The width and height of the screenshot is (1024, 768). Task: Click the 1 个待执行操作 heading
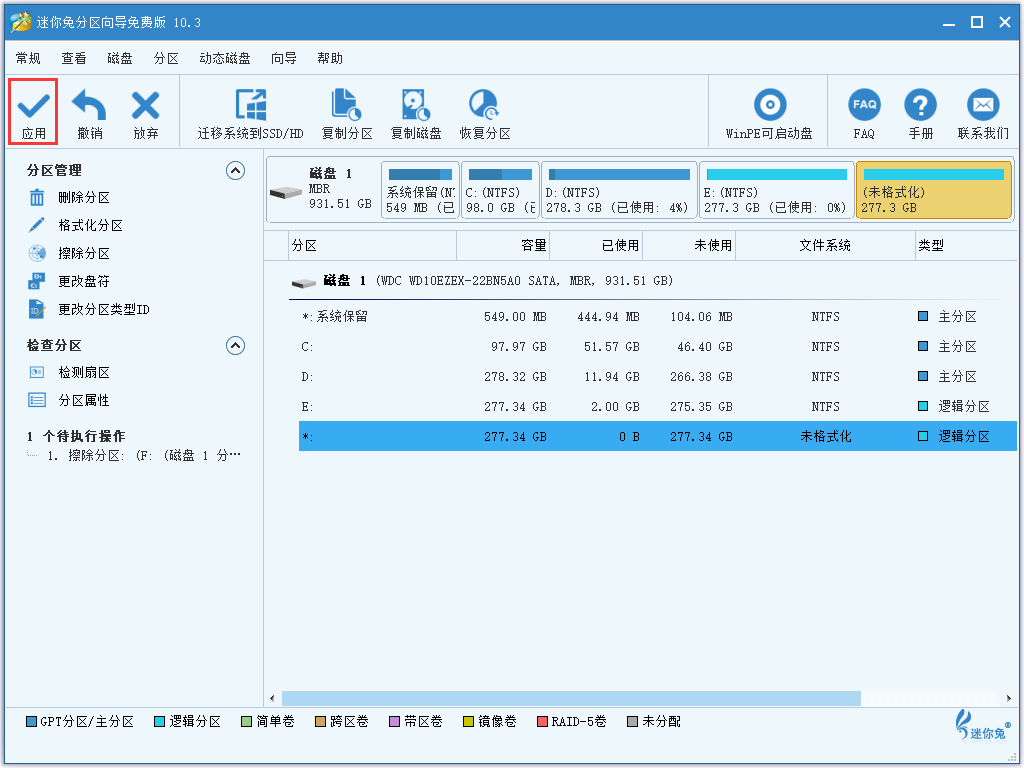pyautogui.click(x=76, y=436)
